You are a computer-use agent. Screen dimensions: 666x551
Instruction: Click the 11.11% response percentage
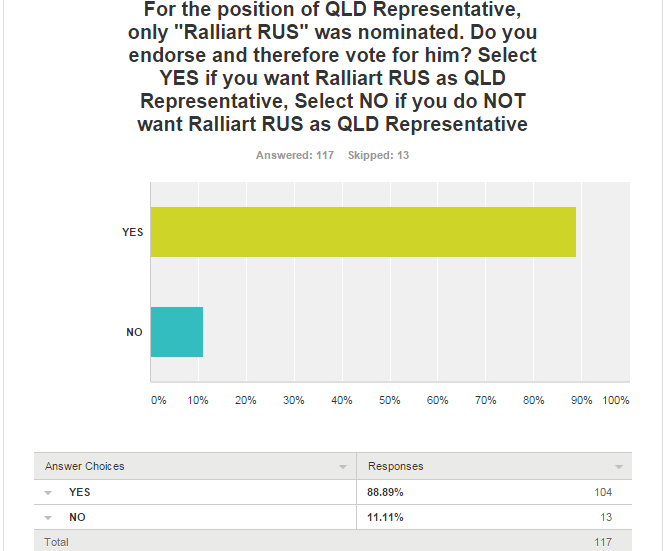pyautogui.click(x=385, y=517)
